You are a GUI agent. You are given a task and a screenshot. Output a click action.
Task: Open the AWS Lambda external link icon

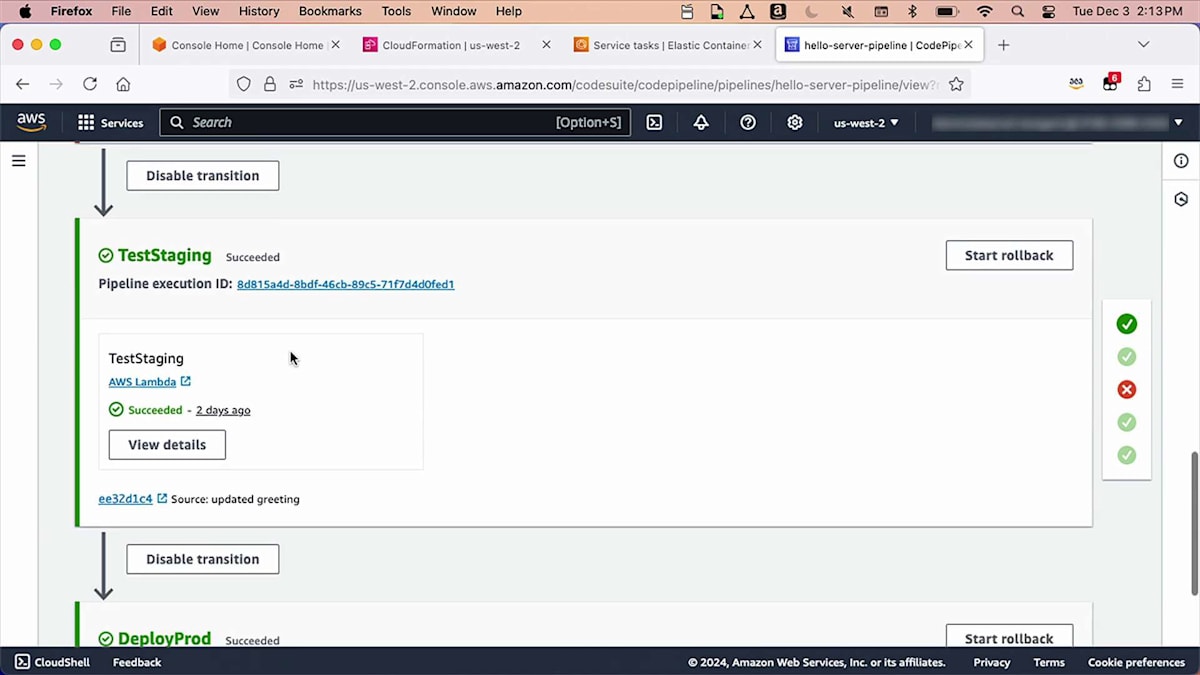point(186,381)
